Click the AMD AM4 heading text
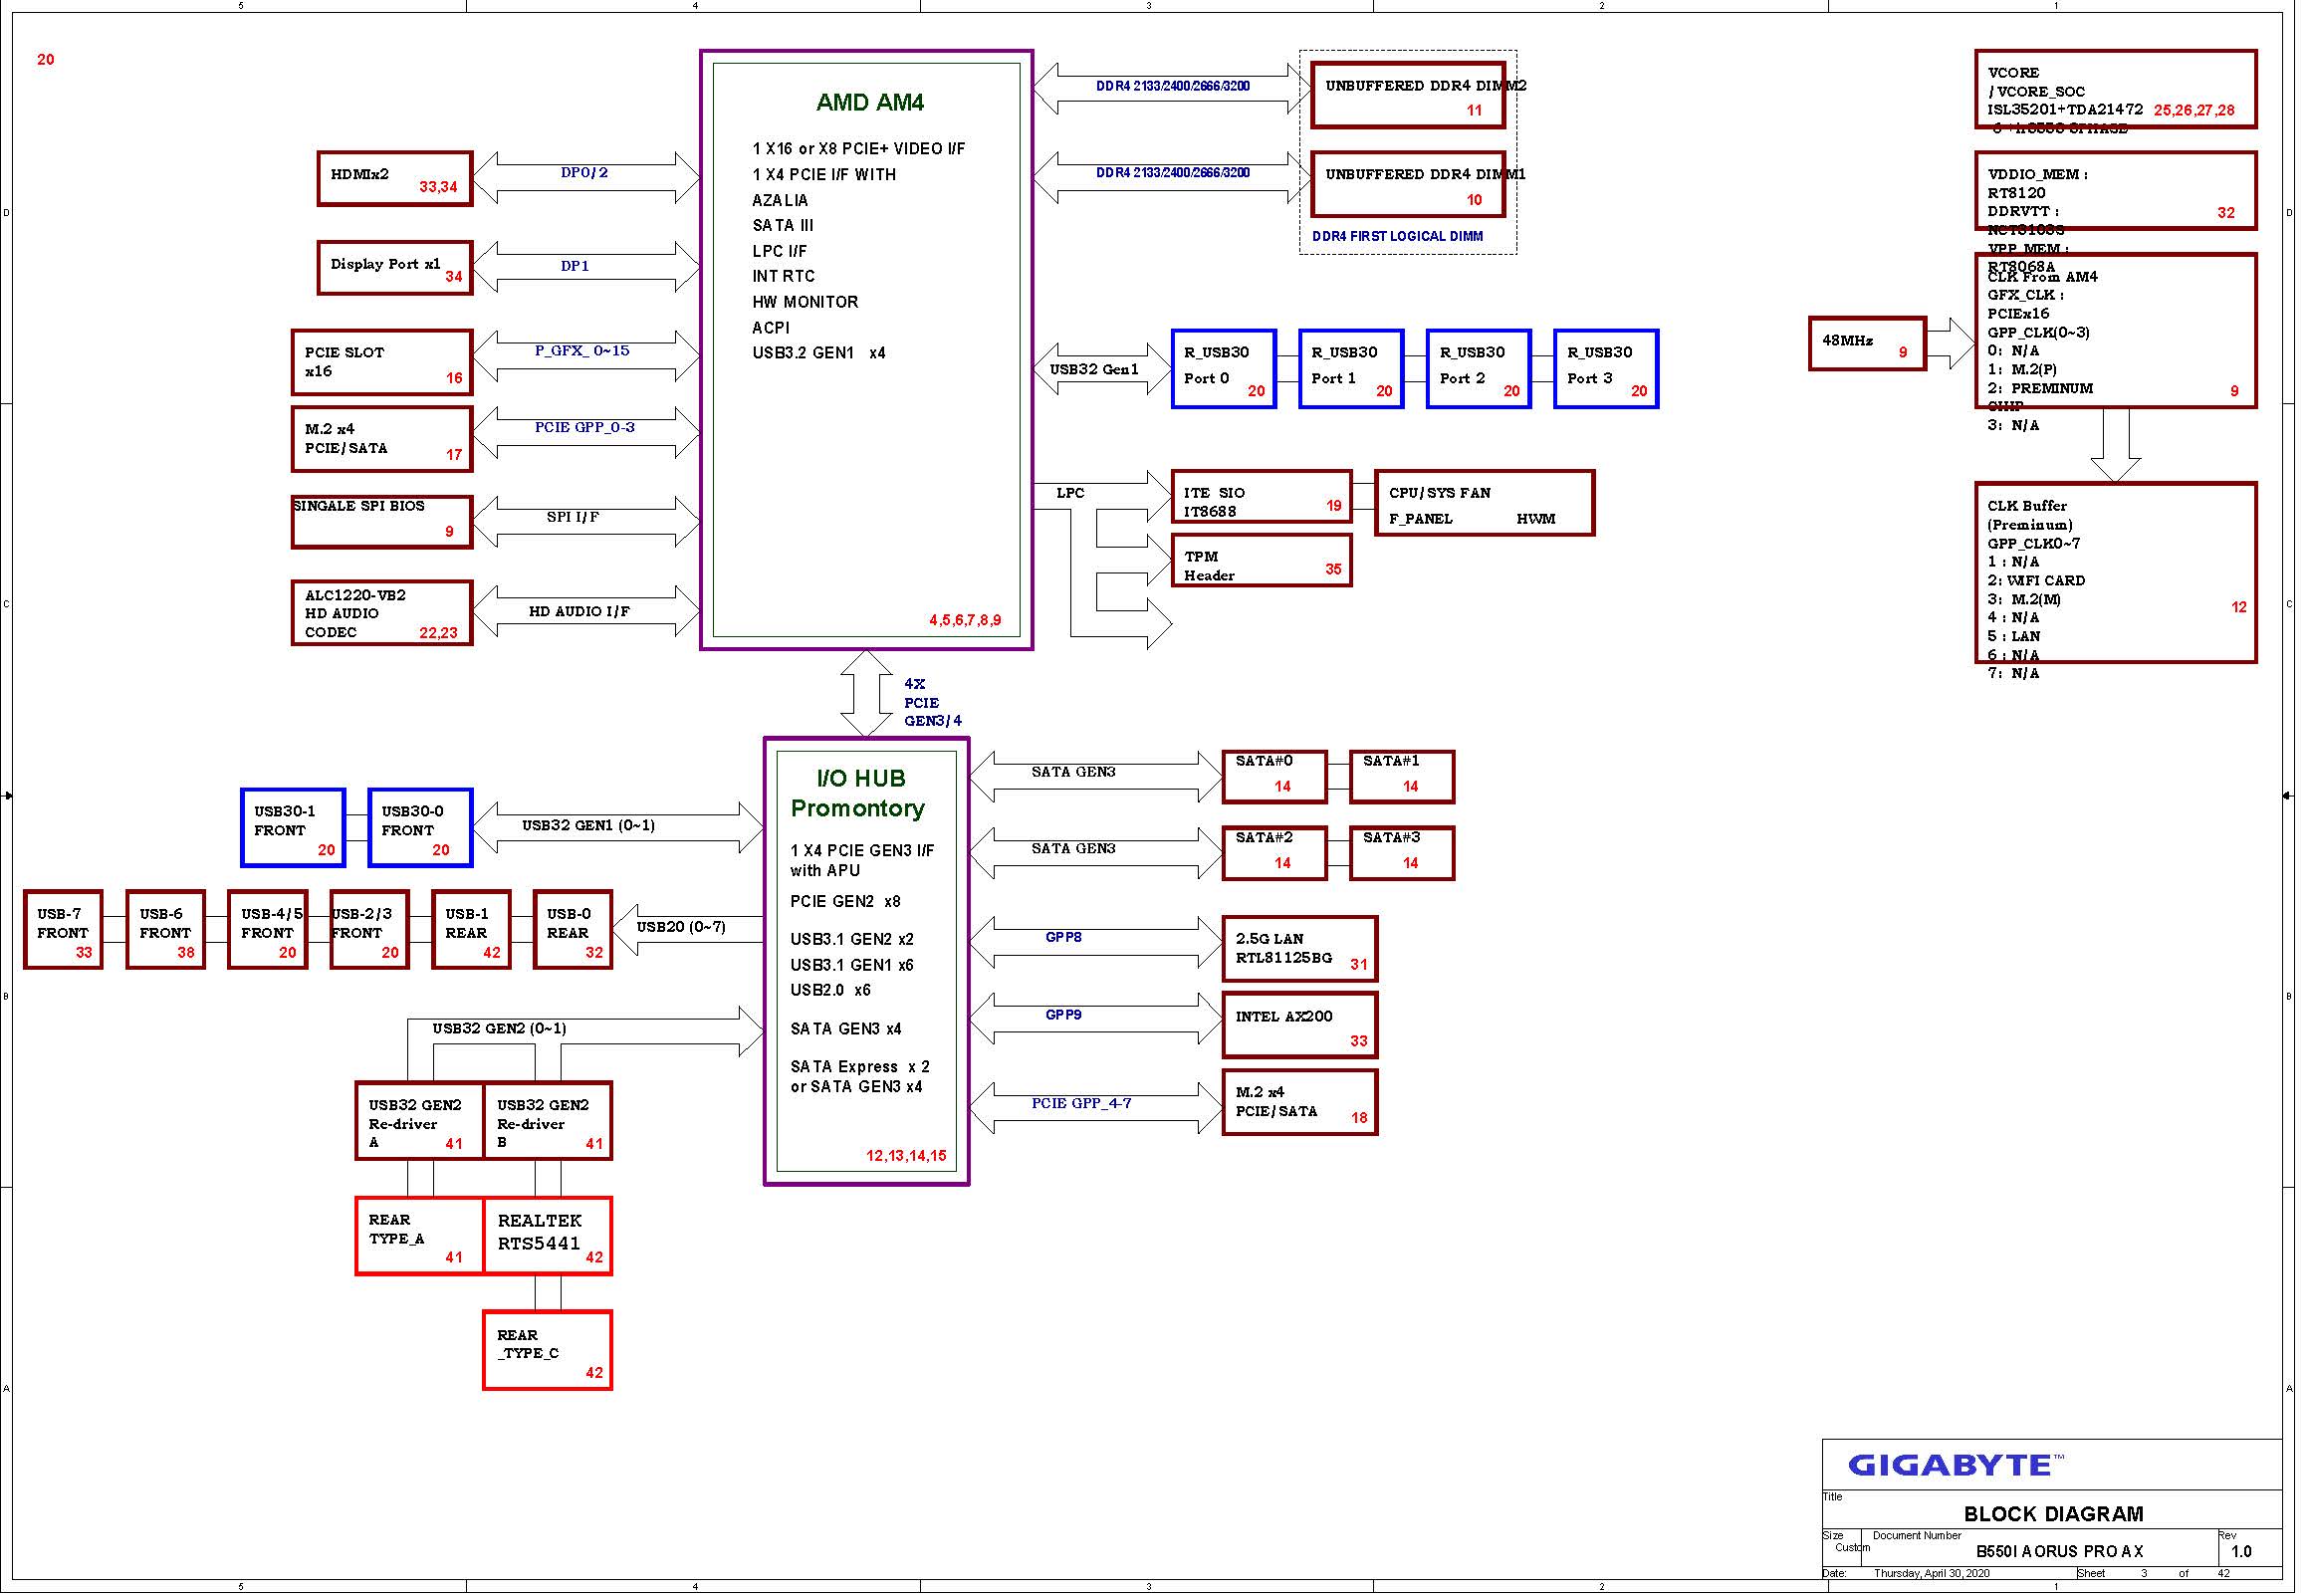The image size is (2307, 1596). (869, 102)
